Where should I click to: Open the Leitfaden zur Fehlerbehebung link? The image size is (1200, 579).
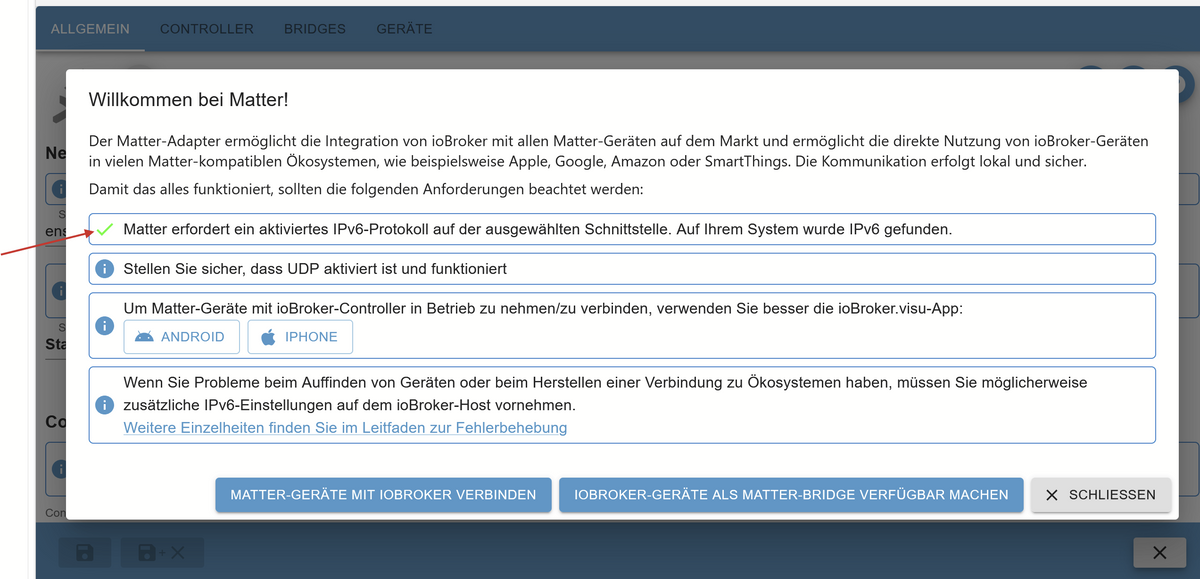(x=345, y=428)
